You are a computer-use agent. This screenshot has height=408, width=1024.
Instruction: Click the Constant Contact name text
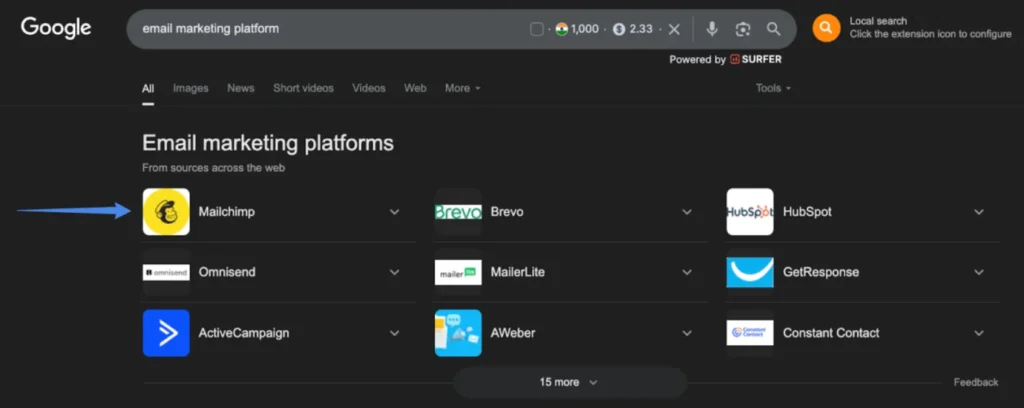click(831, 333)
